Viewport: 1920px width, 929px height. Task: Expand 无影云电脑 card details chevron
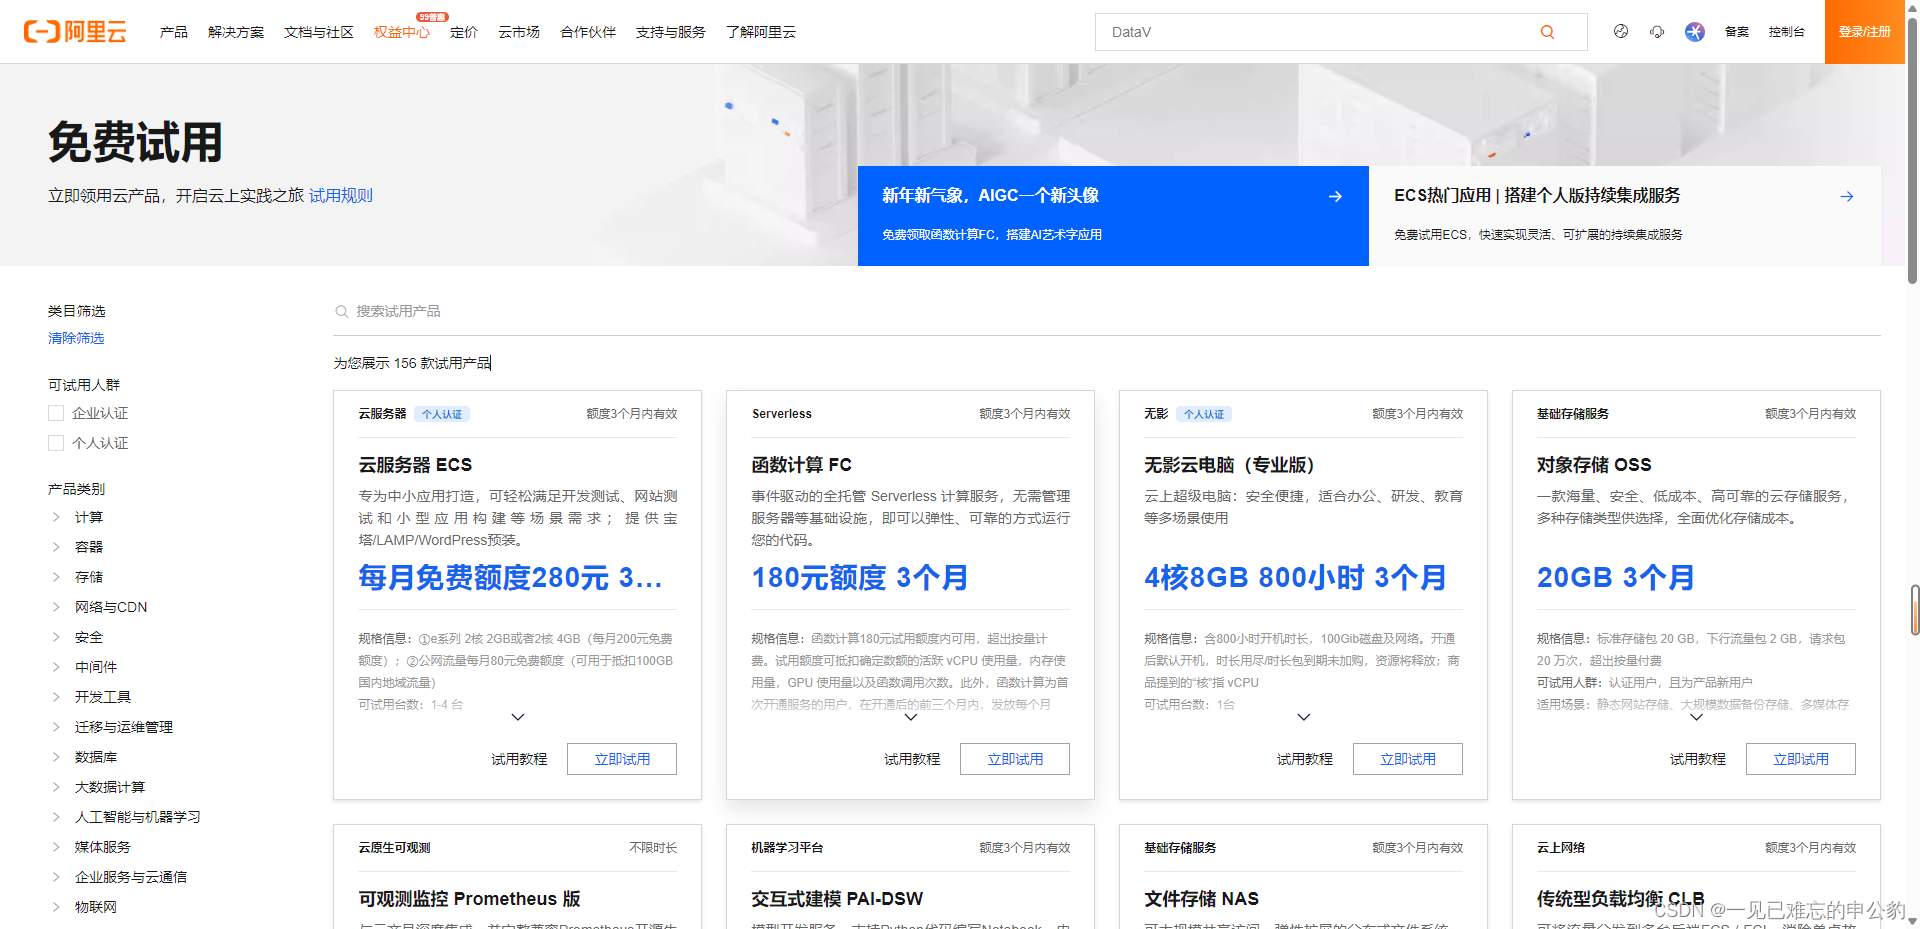tap(1304, 717)
